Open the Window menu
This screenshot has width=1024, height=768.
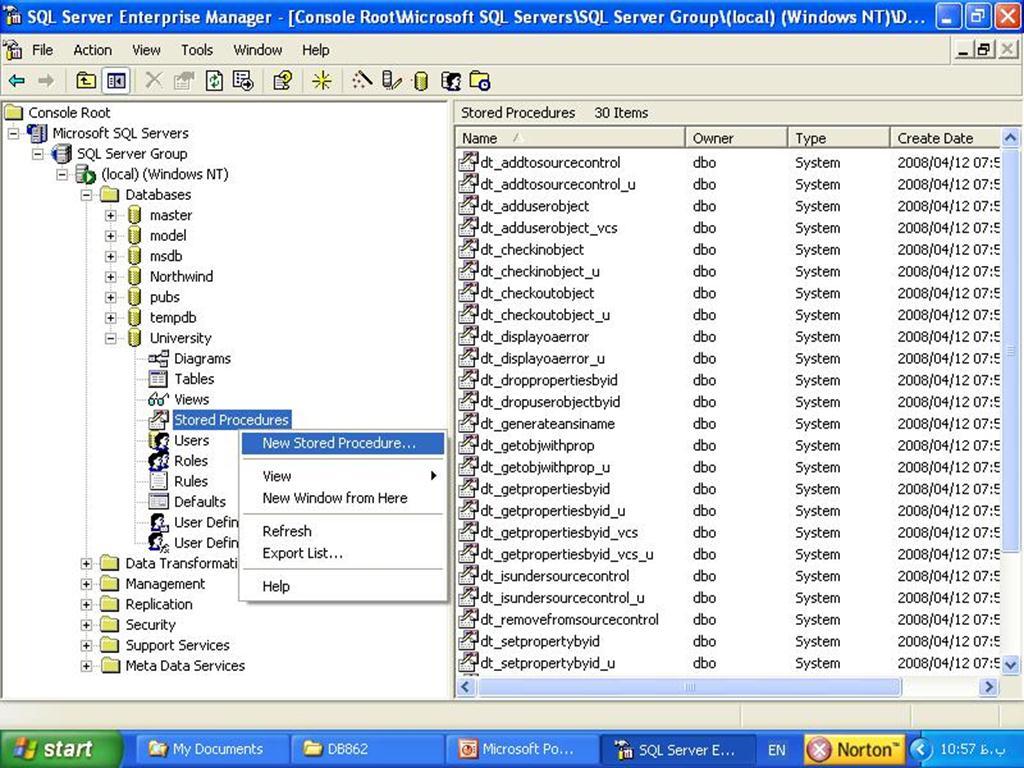(257, 50)
